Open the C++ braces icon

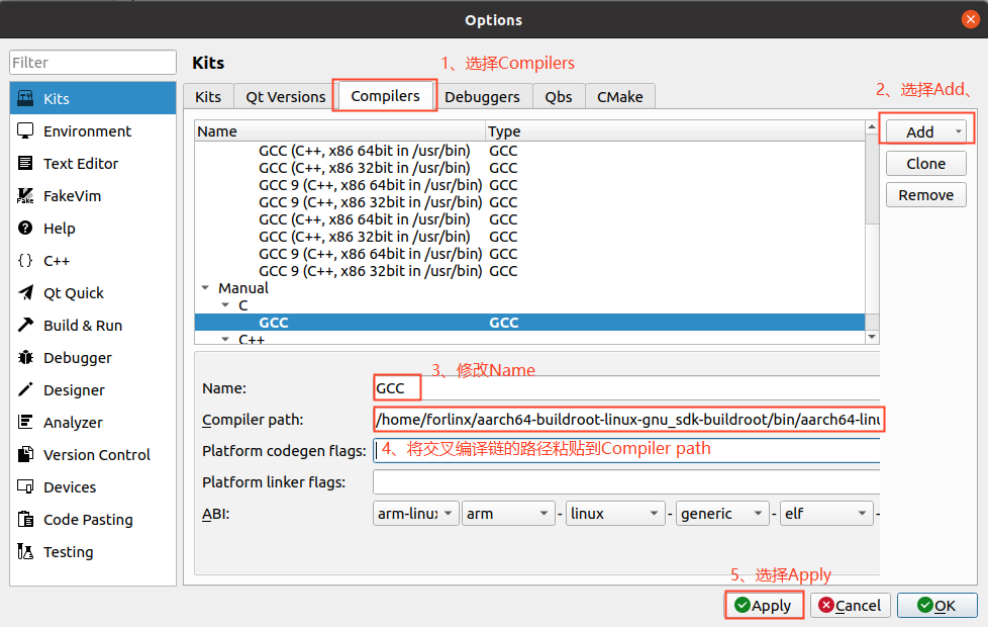click(x=25, y=260)
